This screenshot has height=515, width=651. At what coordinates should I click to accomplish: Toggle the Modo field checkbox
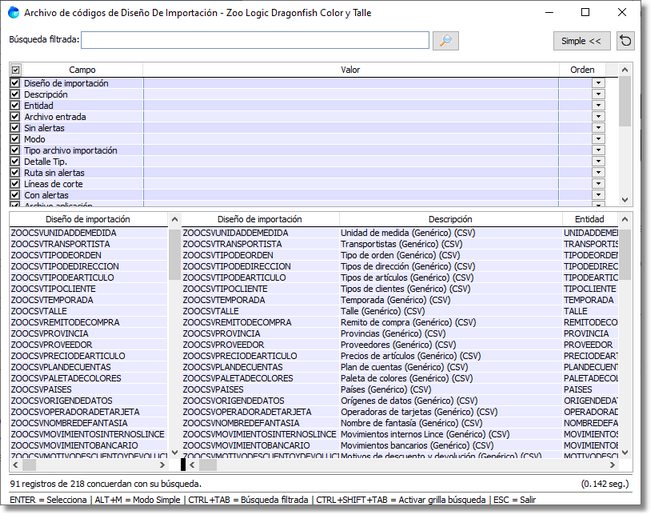(x=15, y=139)
